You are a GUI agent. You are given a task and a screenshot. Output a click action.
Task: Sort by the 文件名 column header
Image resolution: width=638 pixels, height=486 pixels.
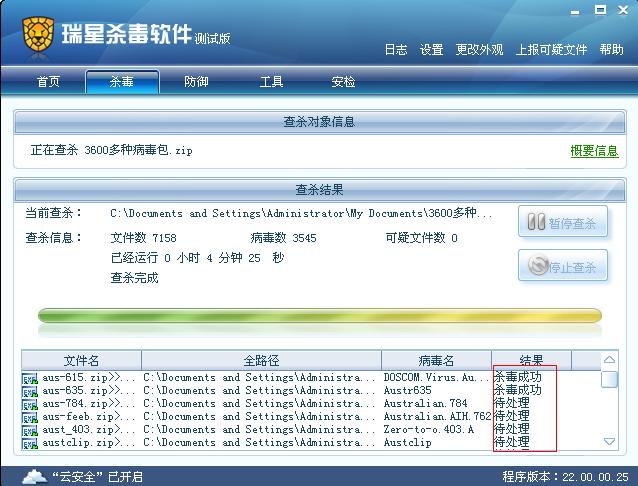[81, 360]
